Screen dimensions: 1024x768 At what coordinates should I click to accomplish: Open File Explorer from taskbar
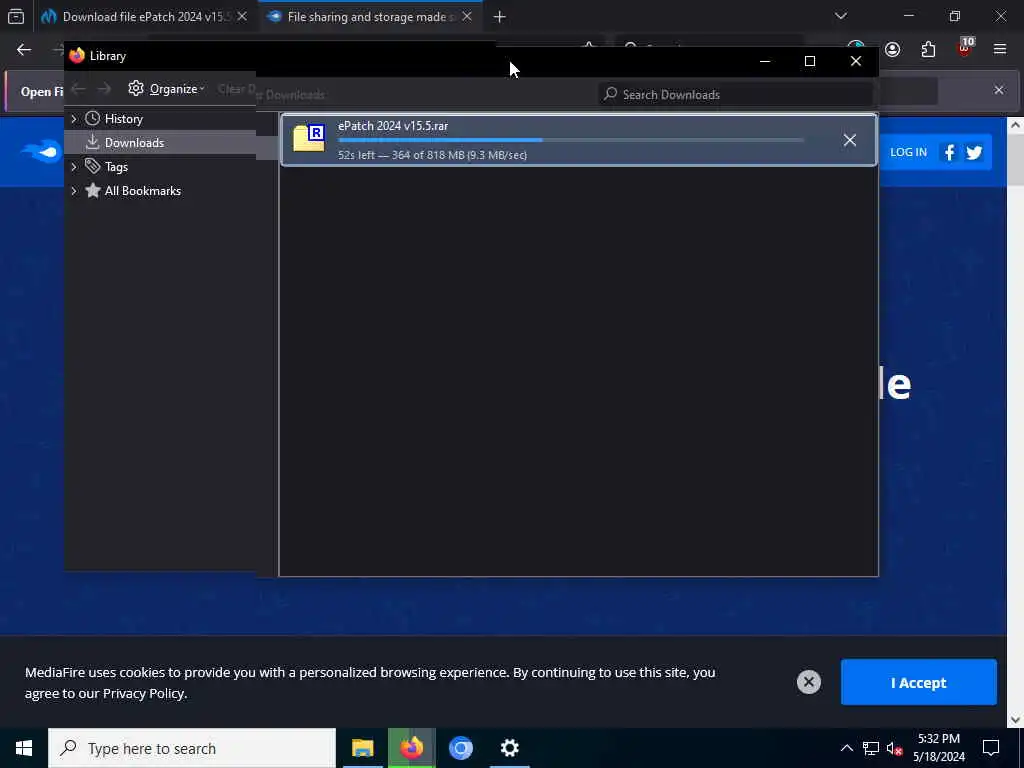click(x=362, y=748)
